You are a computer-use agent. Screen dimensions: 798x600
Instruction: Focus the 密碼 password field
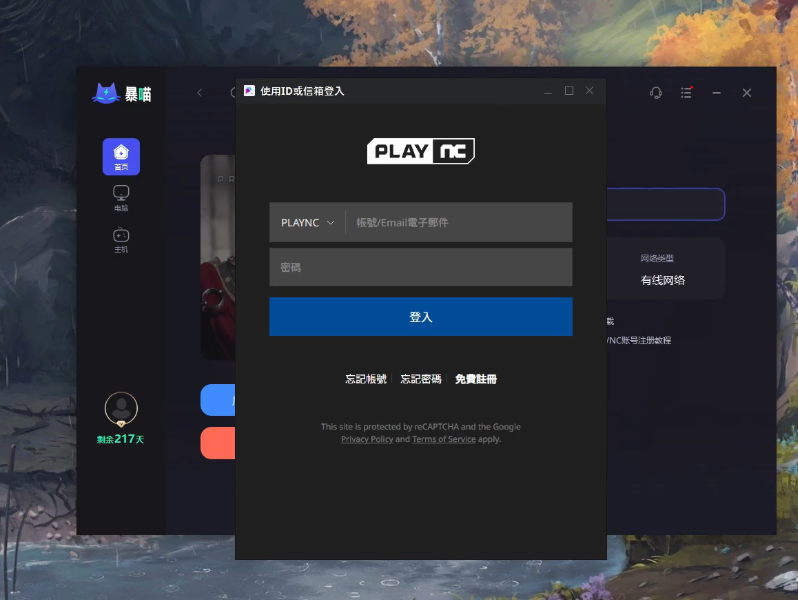pyautogui.click(x=421, y=267)
